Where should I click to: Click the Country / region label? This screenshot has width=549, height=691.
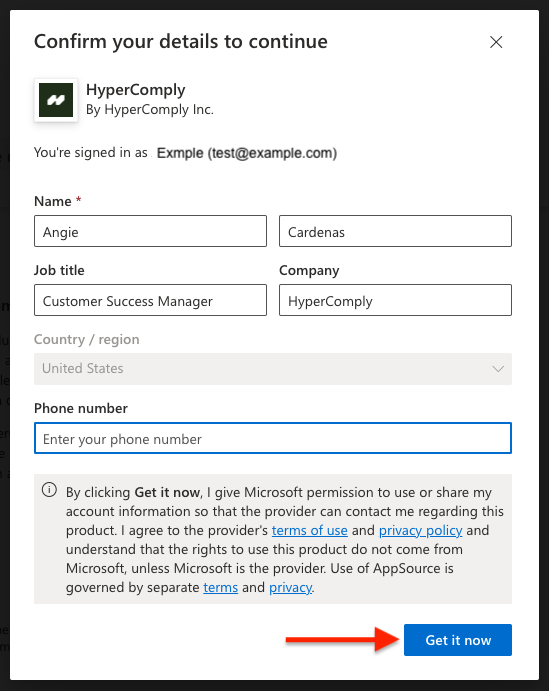(87, 339)
